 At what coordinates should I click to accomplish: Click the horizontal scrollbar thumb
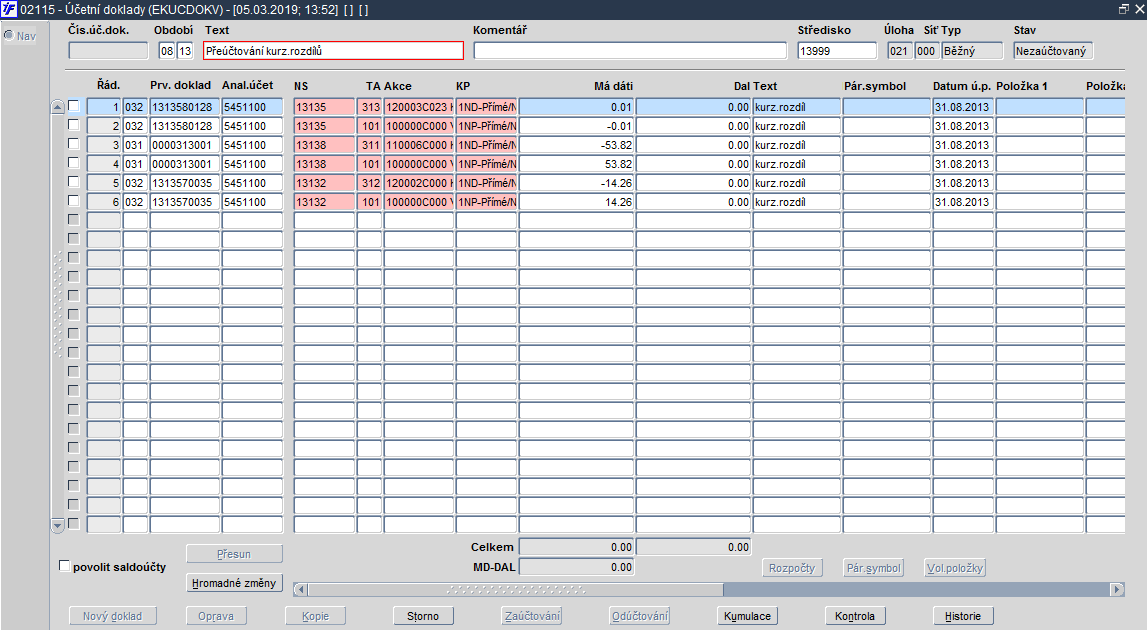coord(516,590)
